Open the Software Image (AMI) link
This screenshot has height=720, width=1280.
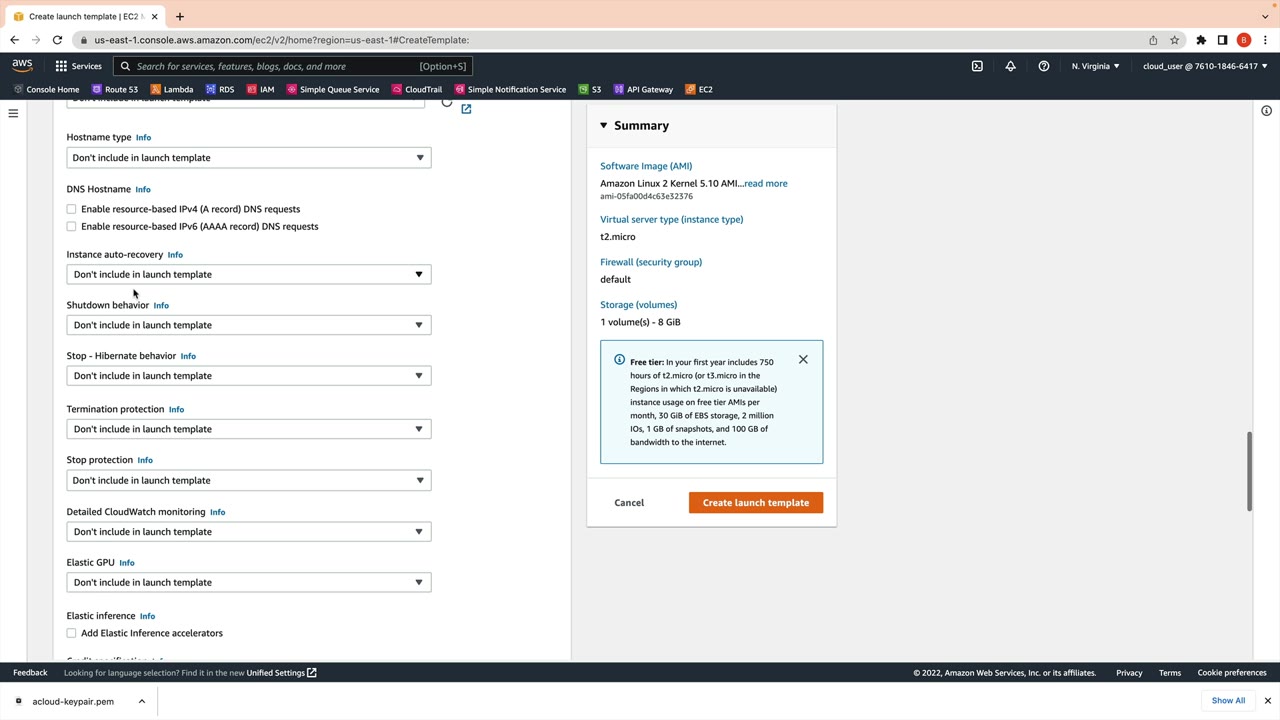click(x=646, y=166)
